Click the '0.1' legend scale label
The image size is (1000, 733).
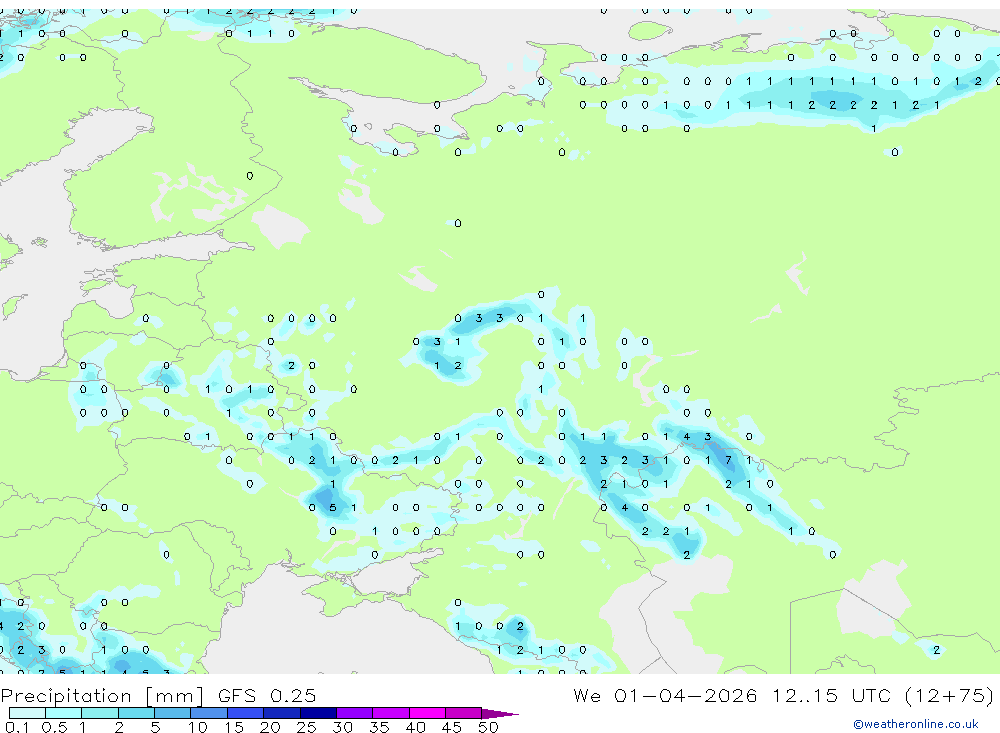click(x=17, y=727)
